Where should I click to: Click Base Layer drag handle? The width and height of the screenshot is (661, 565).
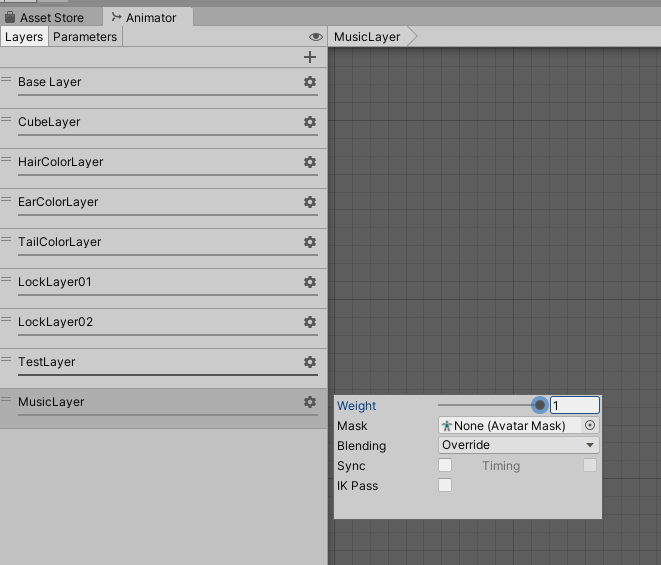click(6, 79)
